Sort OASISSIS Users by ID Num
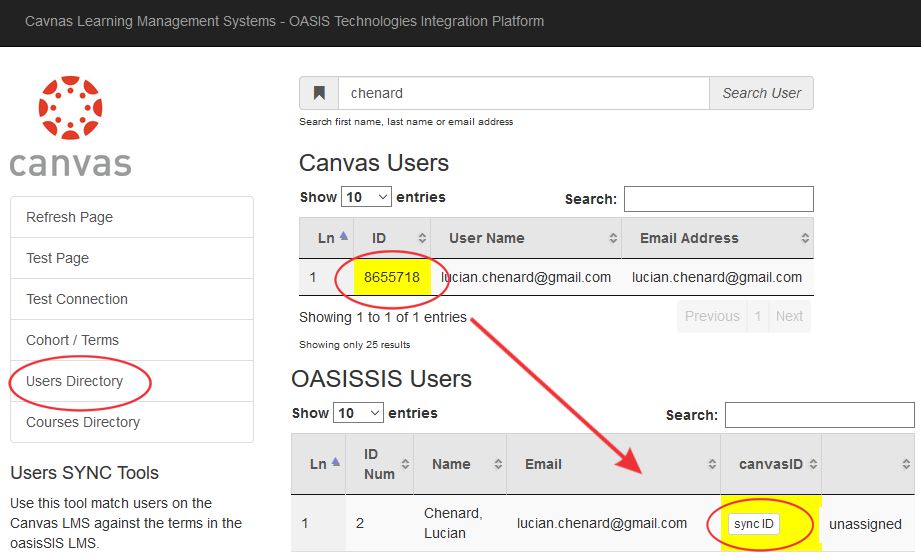The image size is (921, 559). (380, 464)
